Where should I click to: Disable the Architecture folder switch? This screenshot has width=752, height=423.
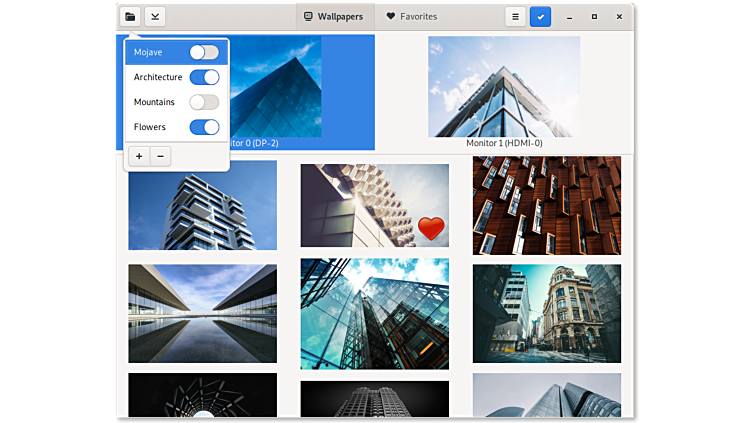tap(204, 77)
